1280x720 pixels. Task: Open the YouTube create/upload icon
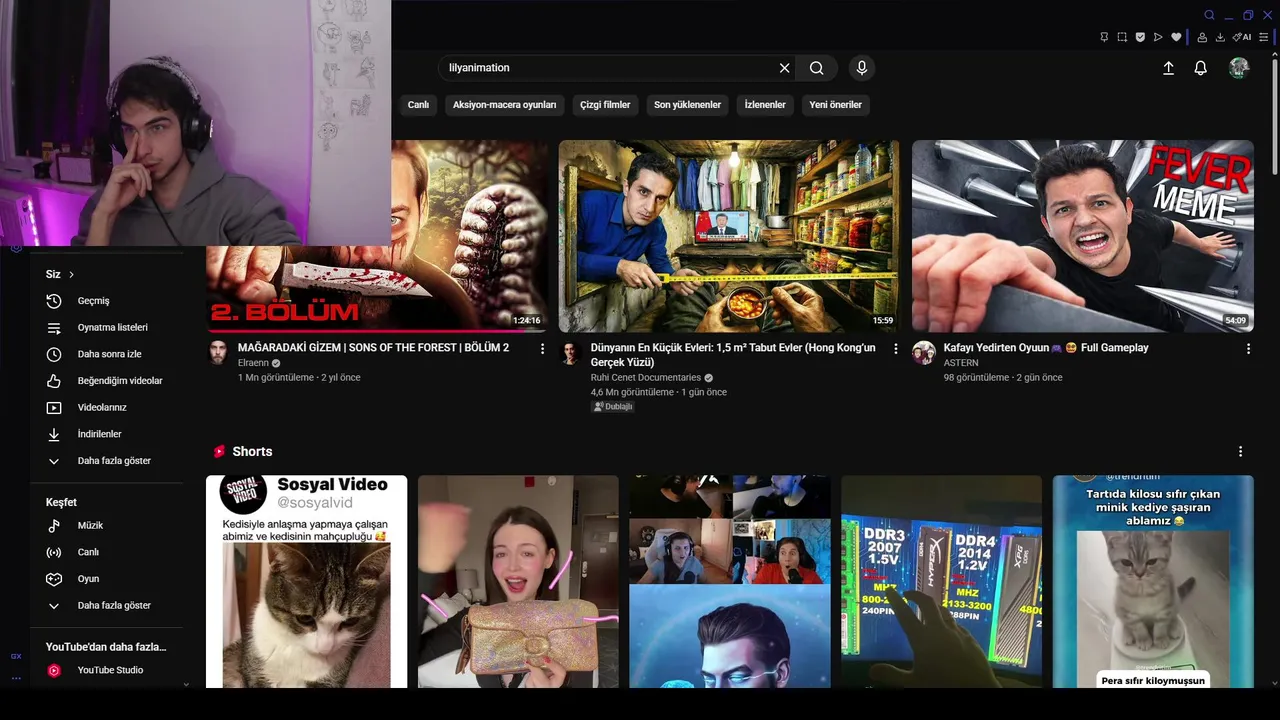point(1168,68)
